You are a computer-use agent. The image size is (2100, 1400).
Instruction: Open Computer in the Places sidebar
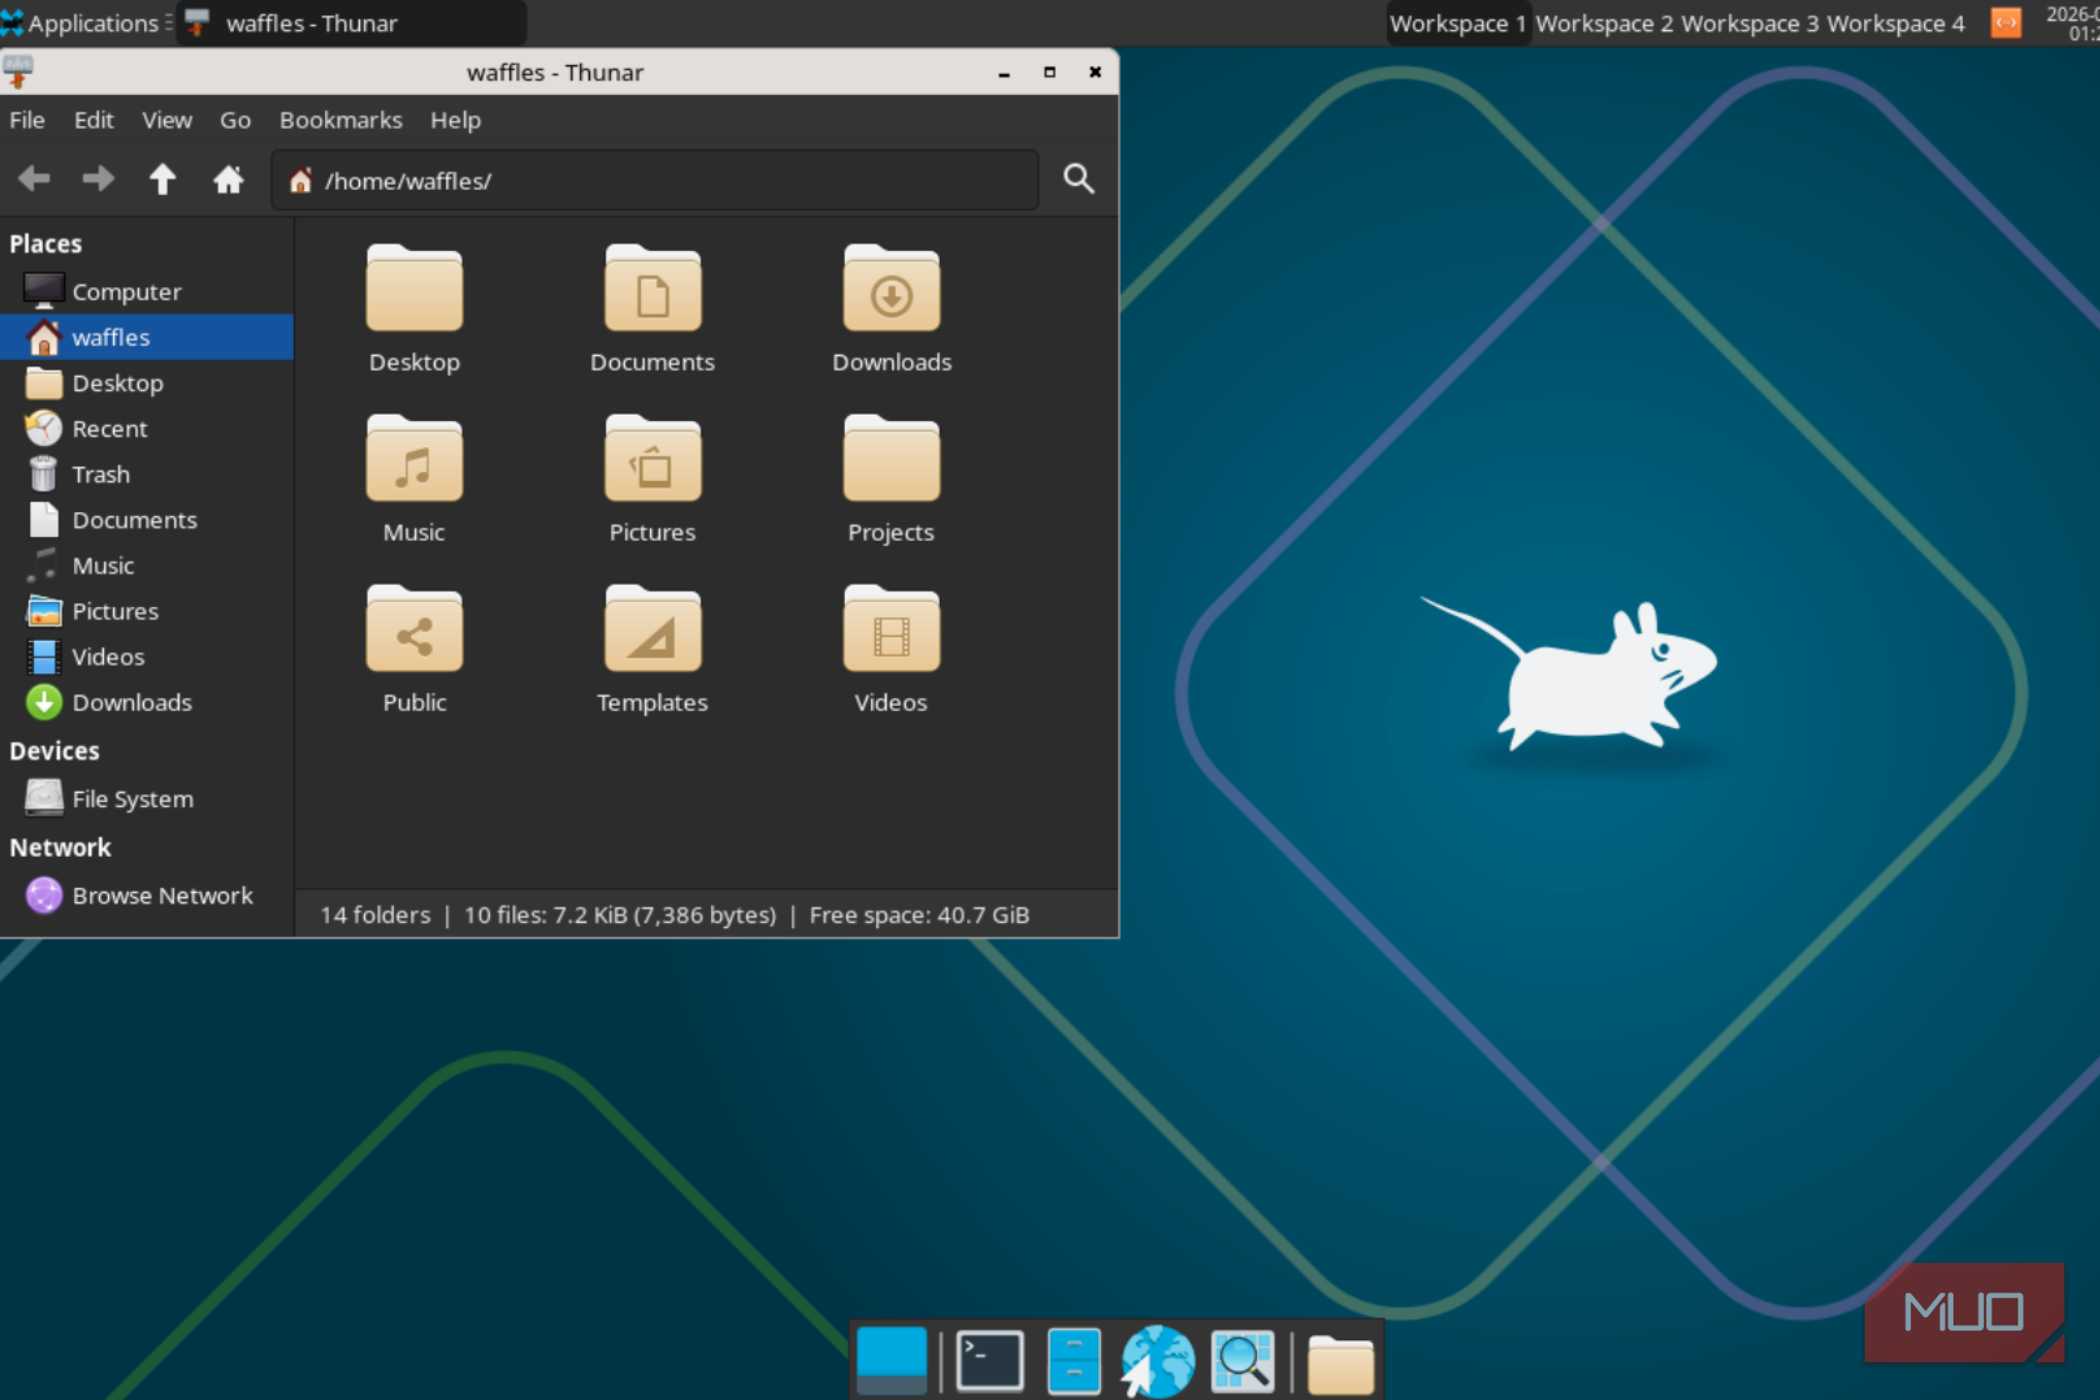click(147, 291)
